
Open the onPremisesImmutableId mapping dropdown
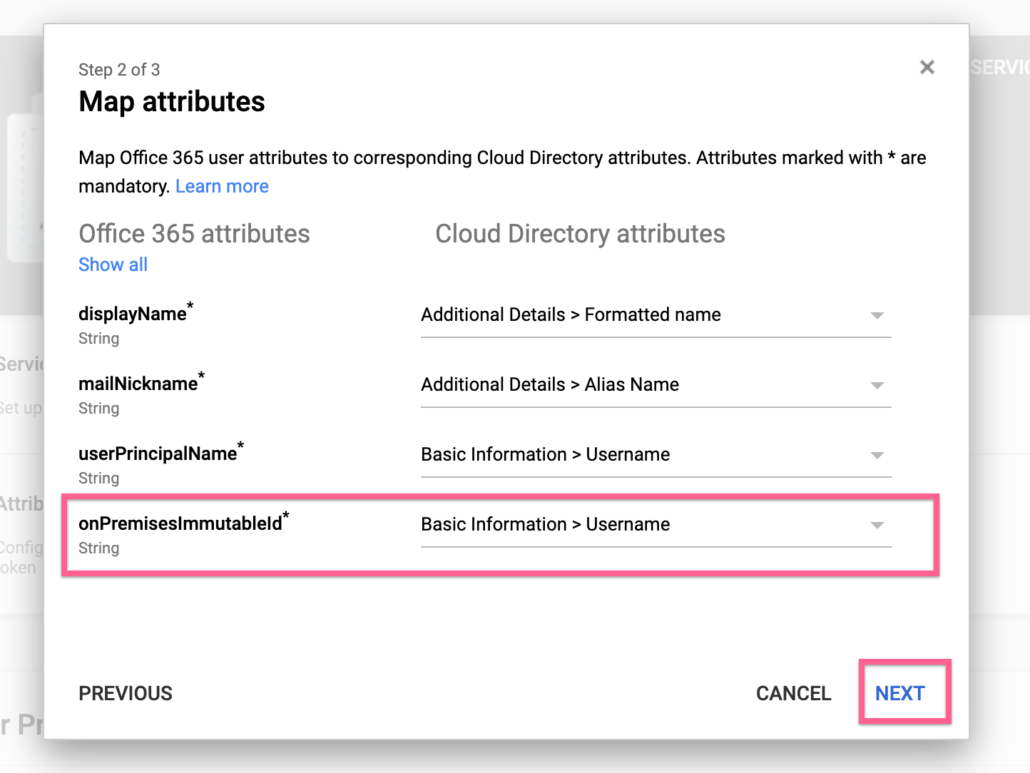coord(656,525)
